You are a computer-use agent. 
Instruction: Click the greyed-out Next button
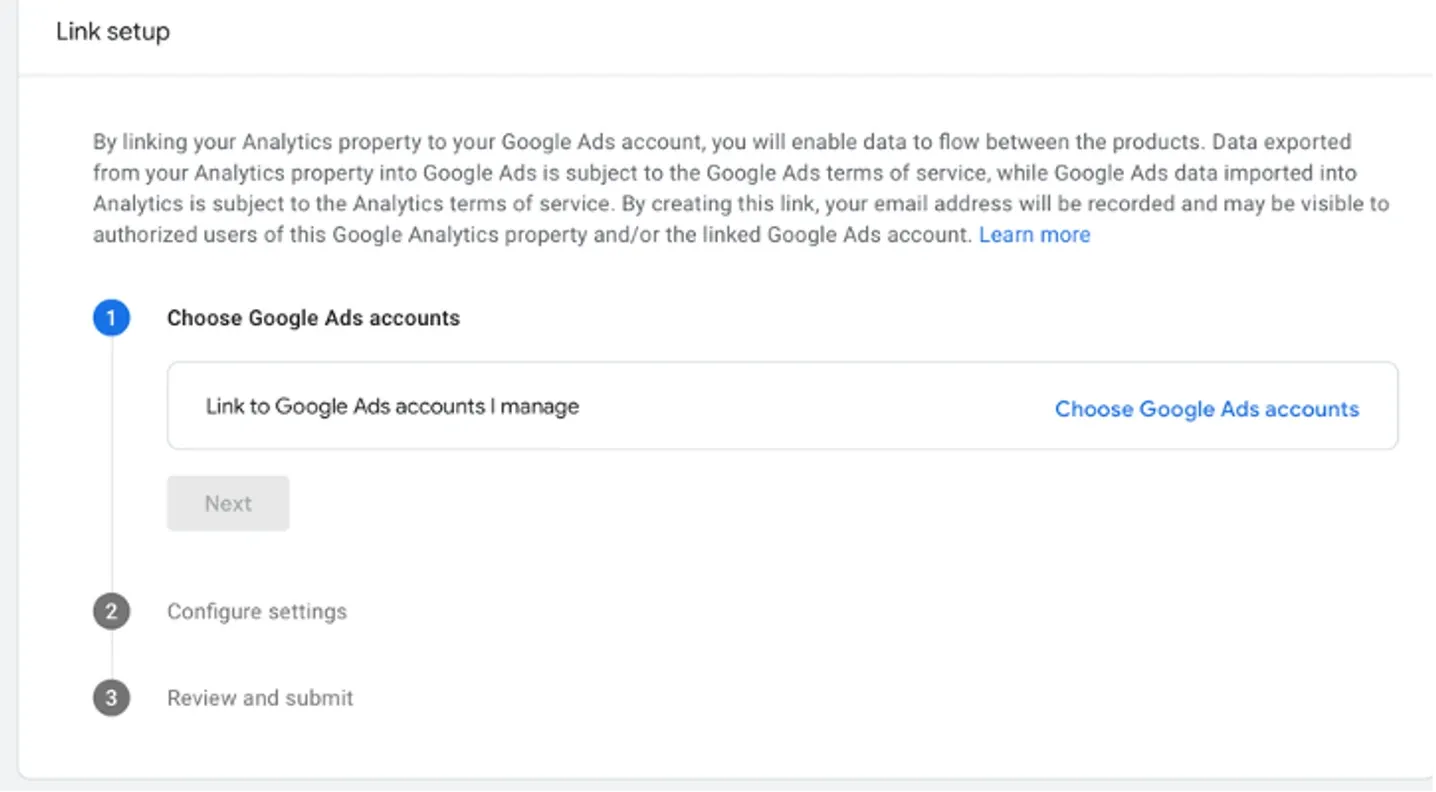pos(228,503)
